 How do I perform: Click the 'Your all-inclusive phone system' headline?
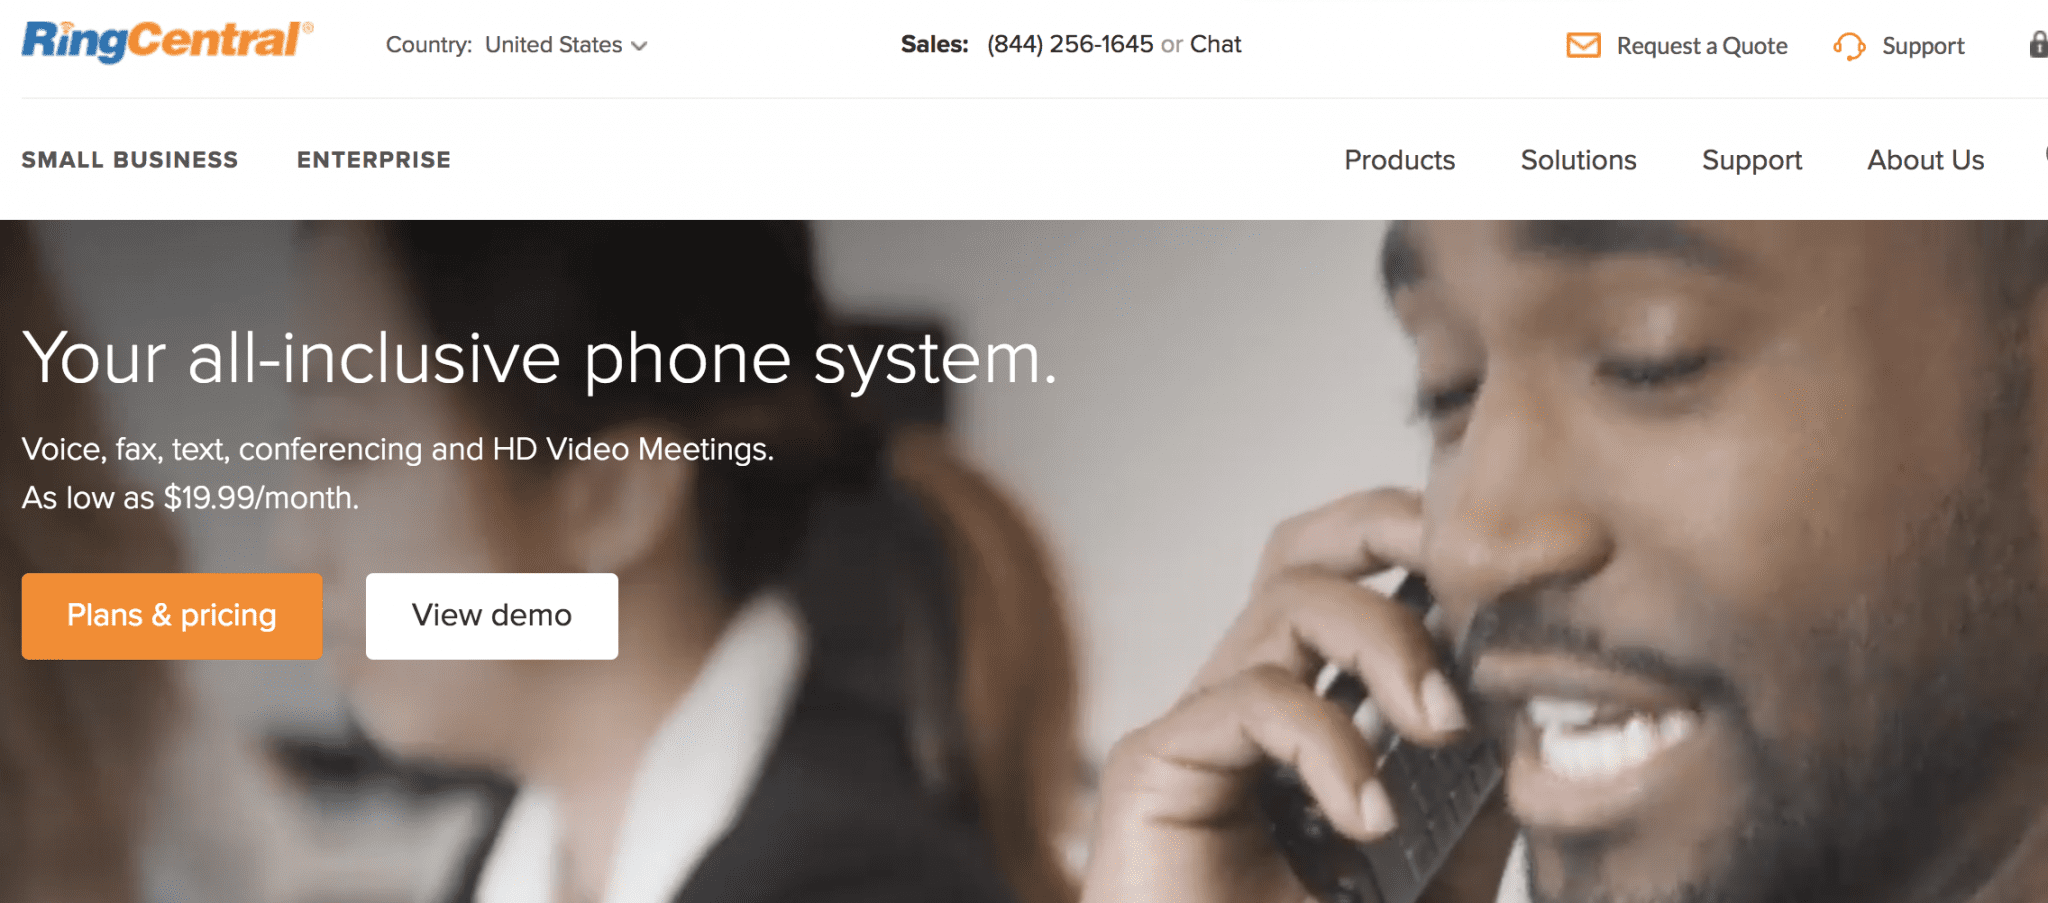[540, 358]
